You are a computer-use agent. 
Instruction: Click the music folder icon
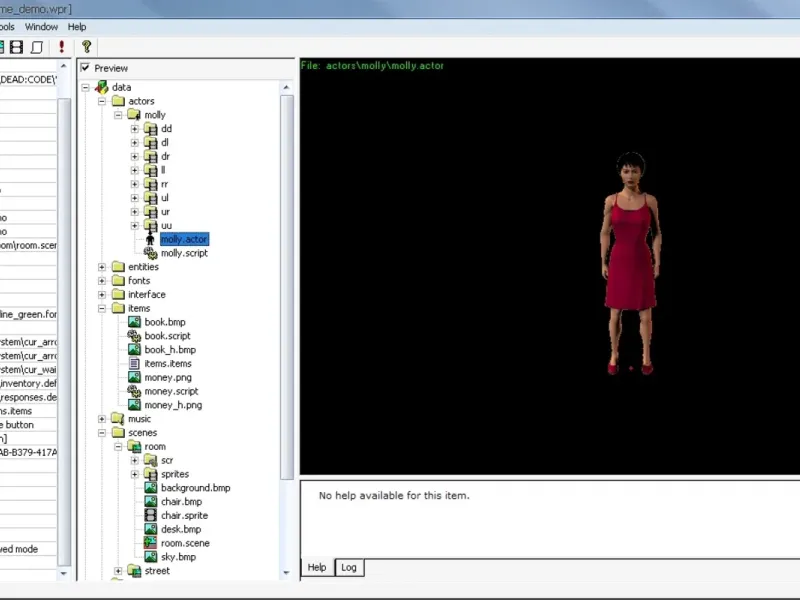coord(118,419)
